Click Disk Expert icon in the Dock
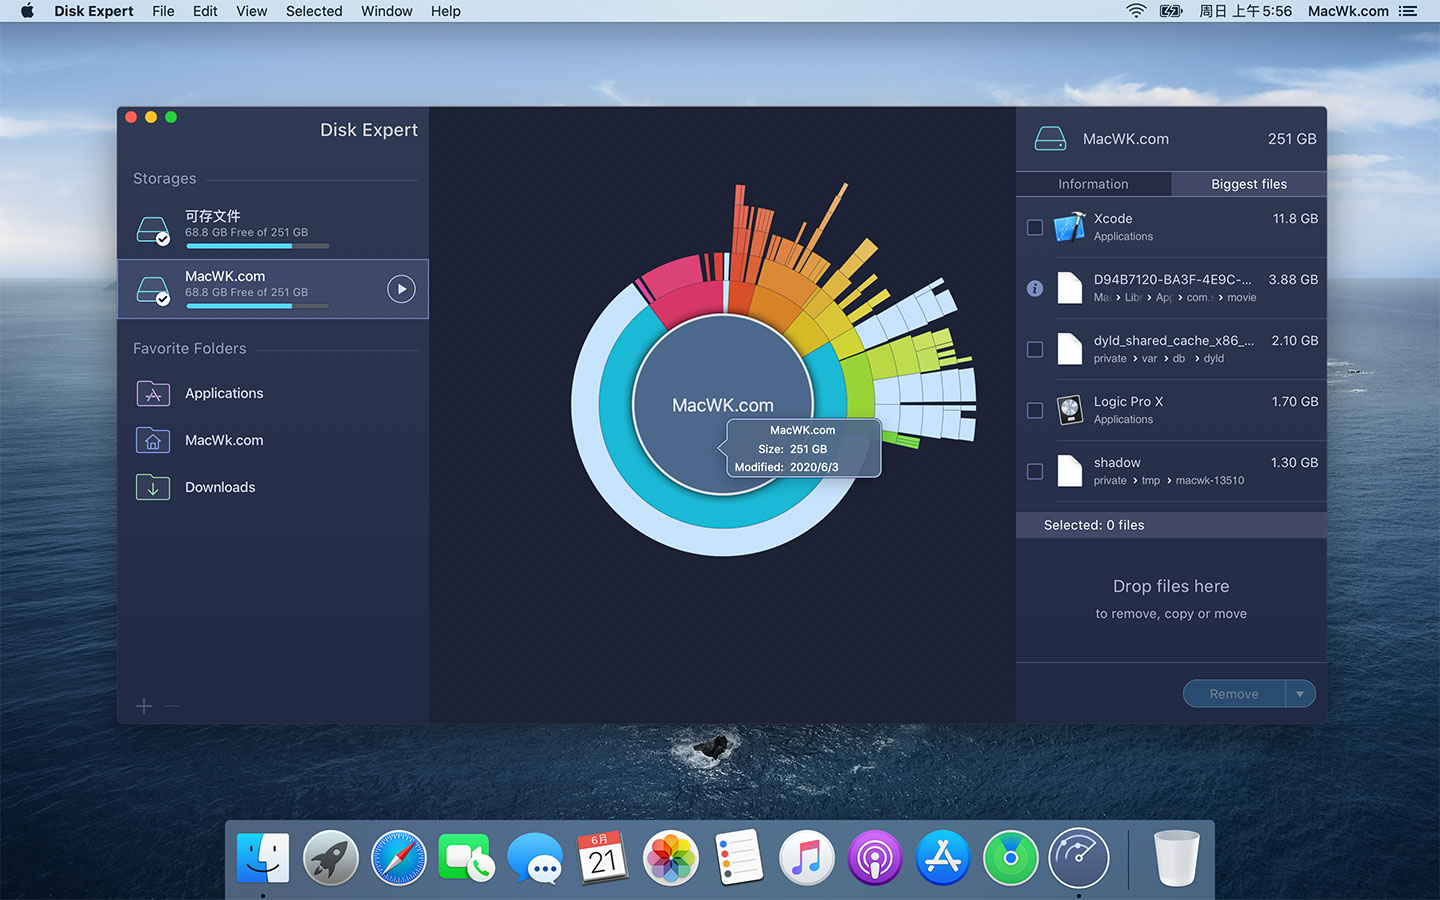 (x=1079, y=857)
